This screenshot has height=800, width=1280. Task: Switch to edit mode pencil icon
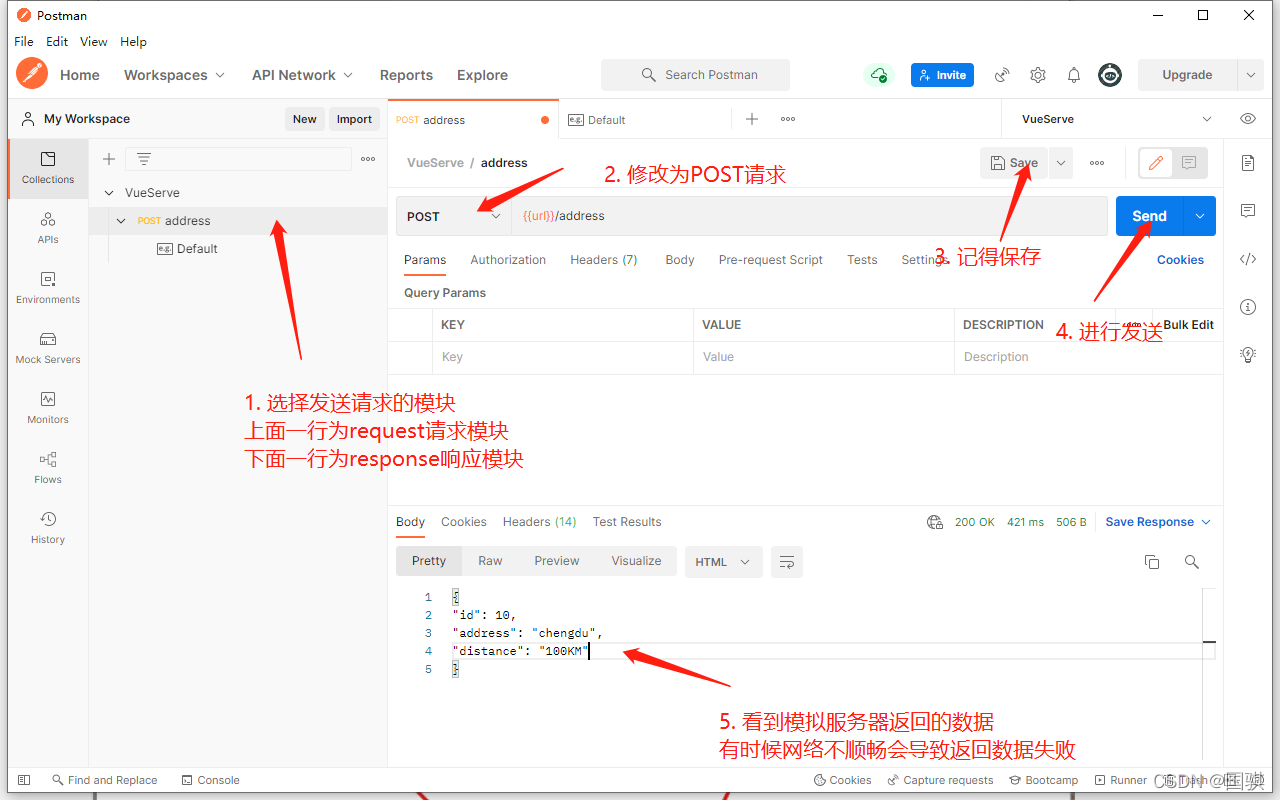[1156, 163]
